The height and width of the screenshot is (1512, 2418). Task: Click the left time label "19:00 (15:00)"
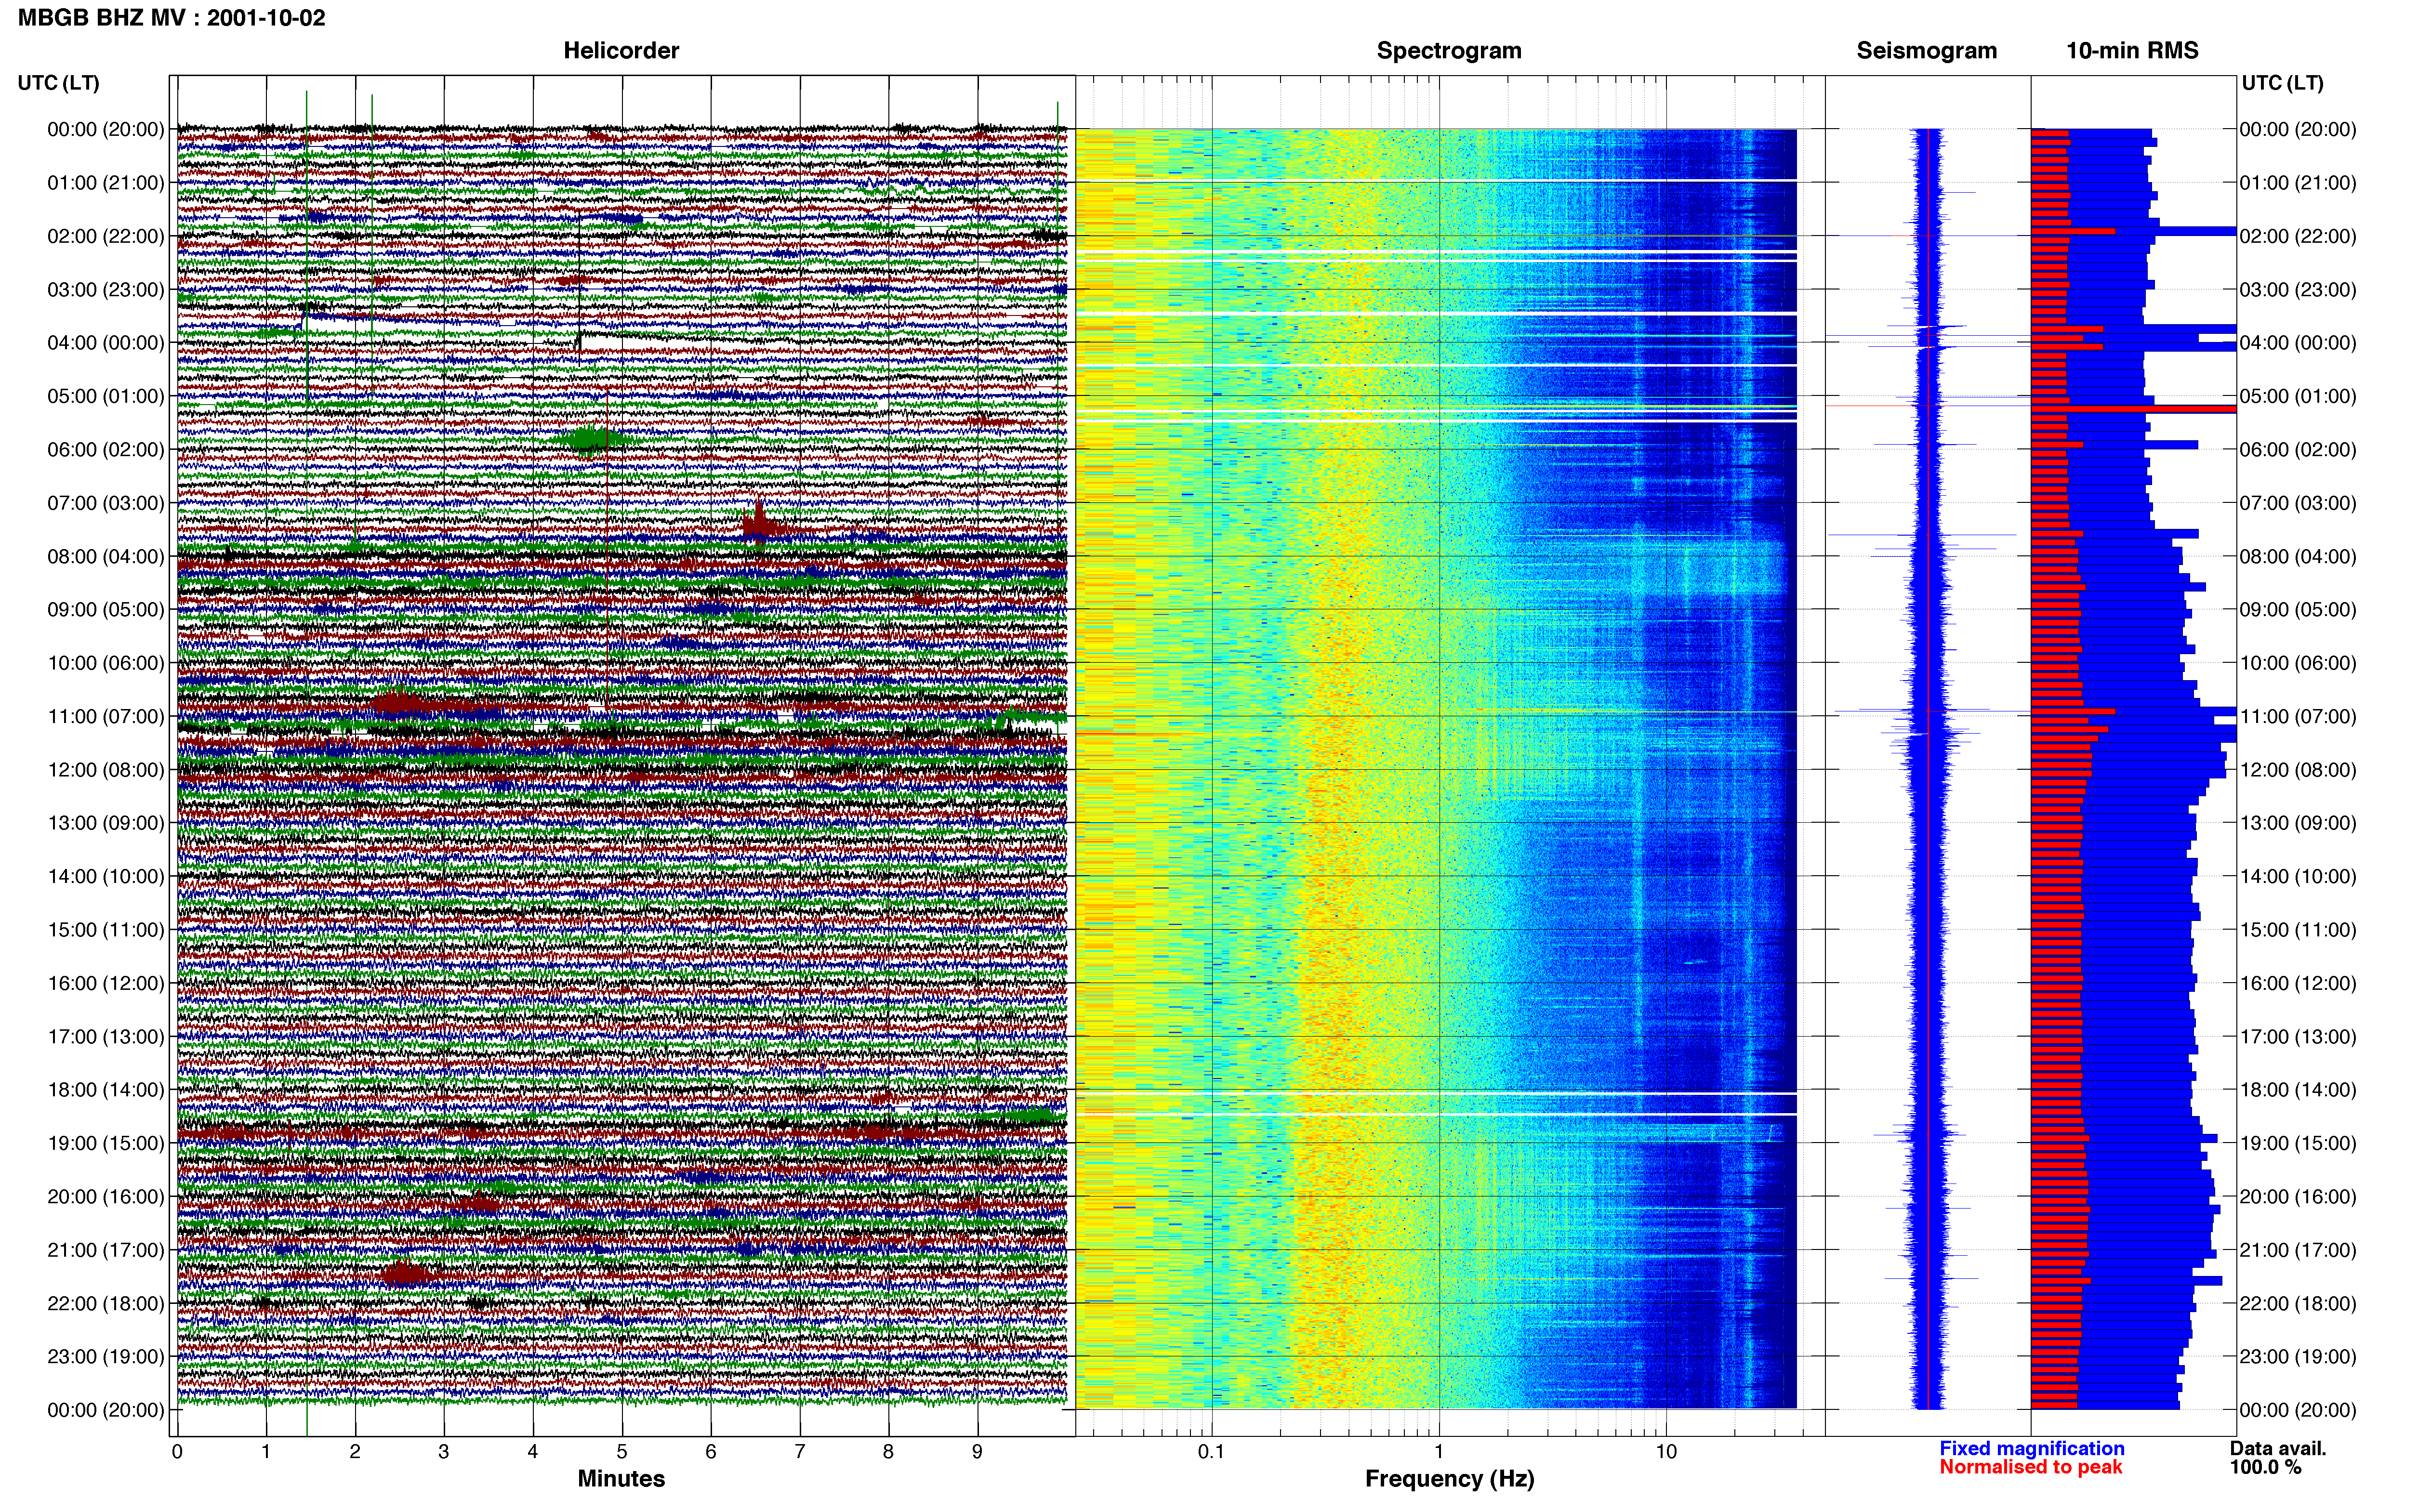106,1142
